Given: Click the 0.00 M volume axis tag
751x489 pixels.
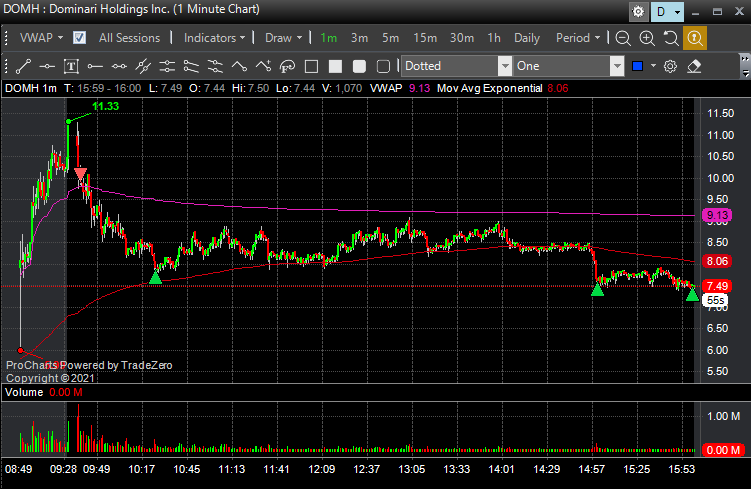Looking at the screenshot, I should (x=723, y=450).
